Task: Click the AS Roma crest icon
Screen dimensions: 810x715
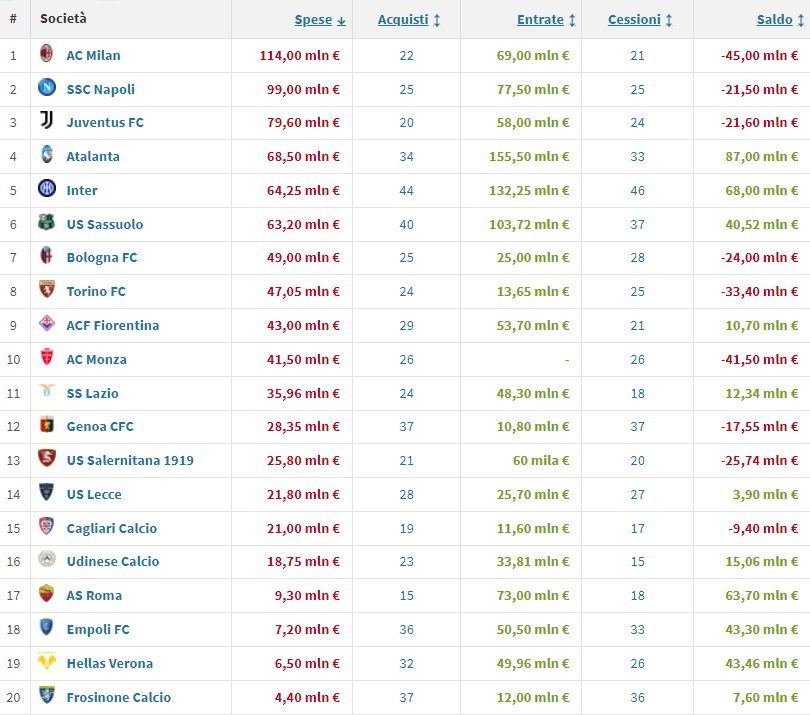Action: (x=46, y=595)
